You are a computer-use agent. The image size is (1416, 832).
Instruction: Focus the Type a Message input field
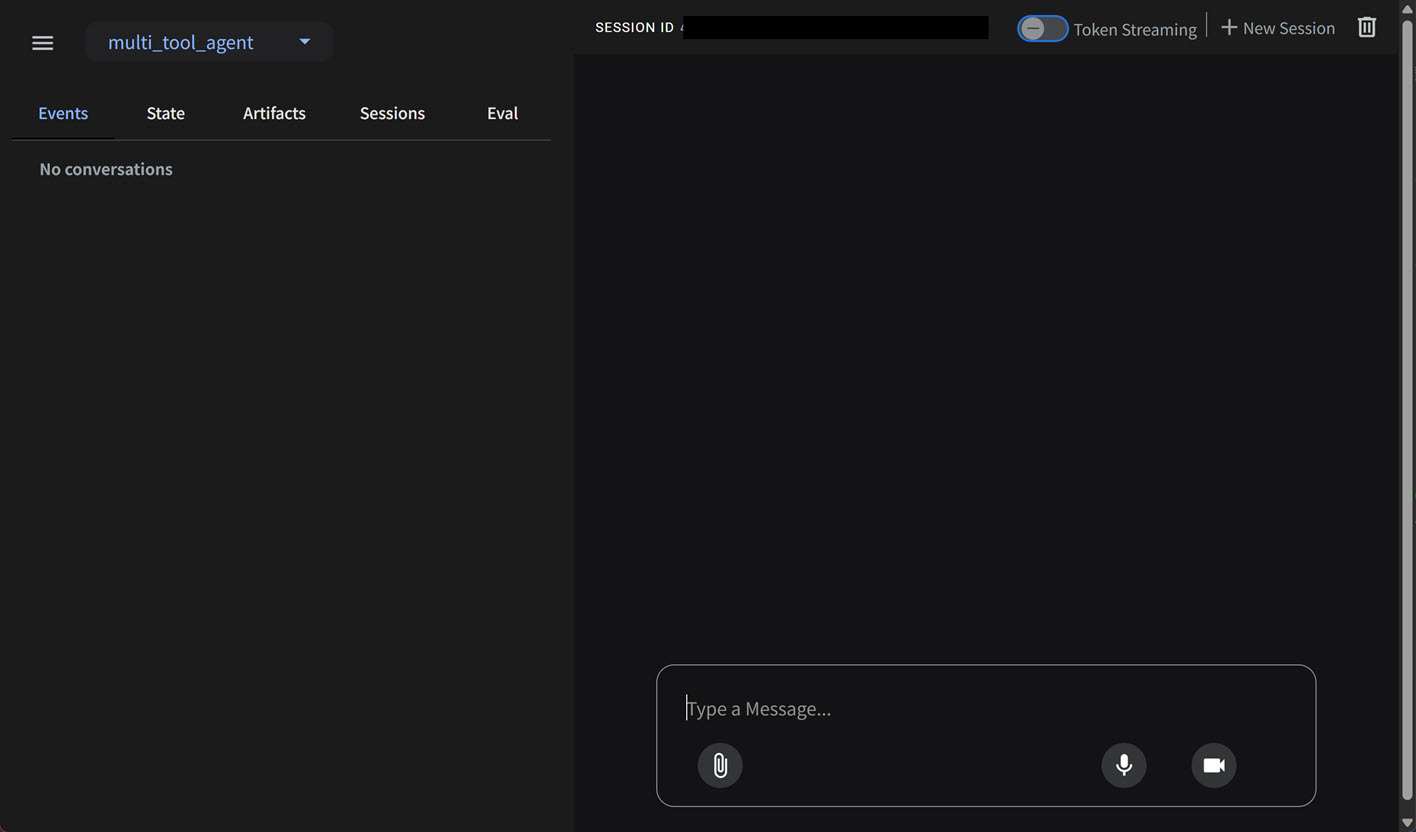pyautogui.click(x=900, y=708)
